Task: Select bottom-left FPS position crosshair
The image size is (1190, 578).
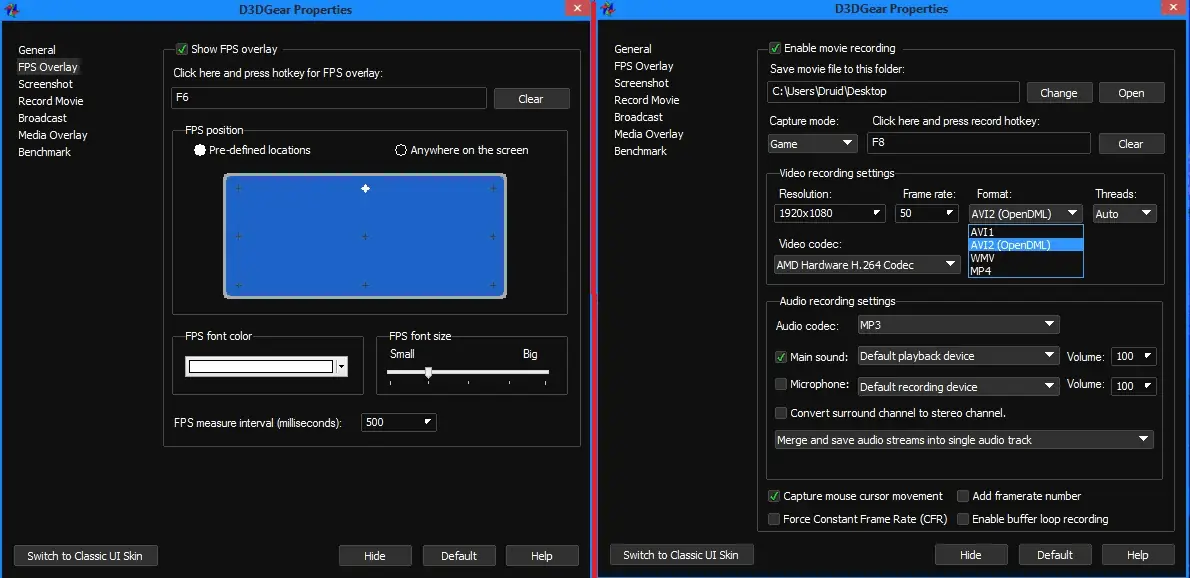Action: (x=238, y=285)
